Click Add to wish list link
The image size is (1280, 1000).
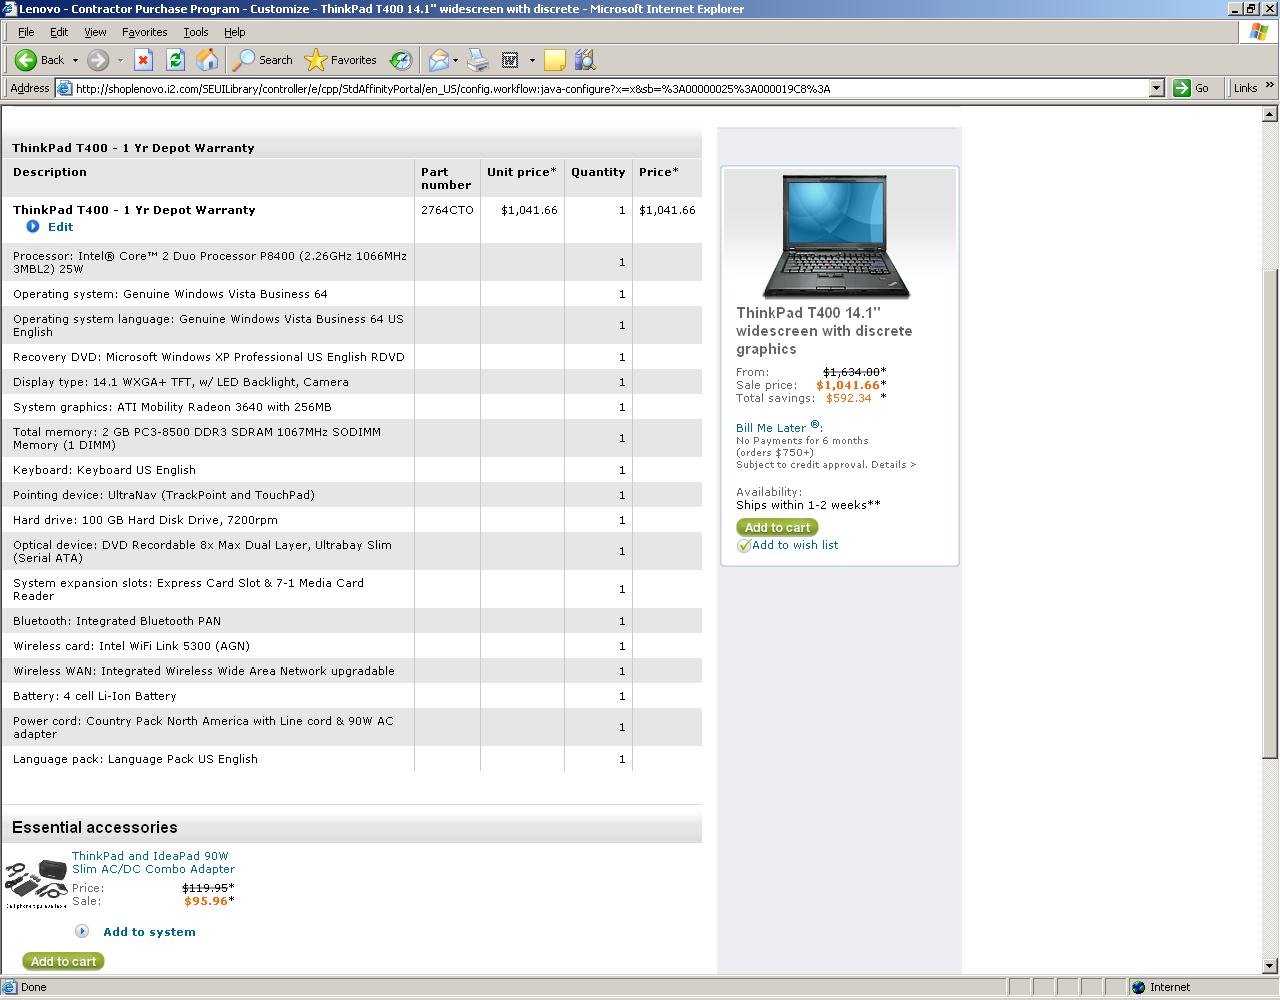(x=795, y=545)
